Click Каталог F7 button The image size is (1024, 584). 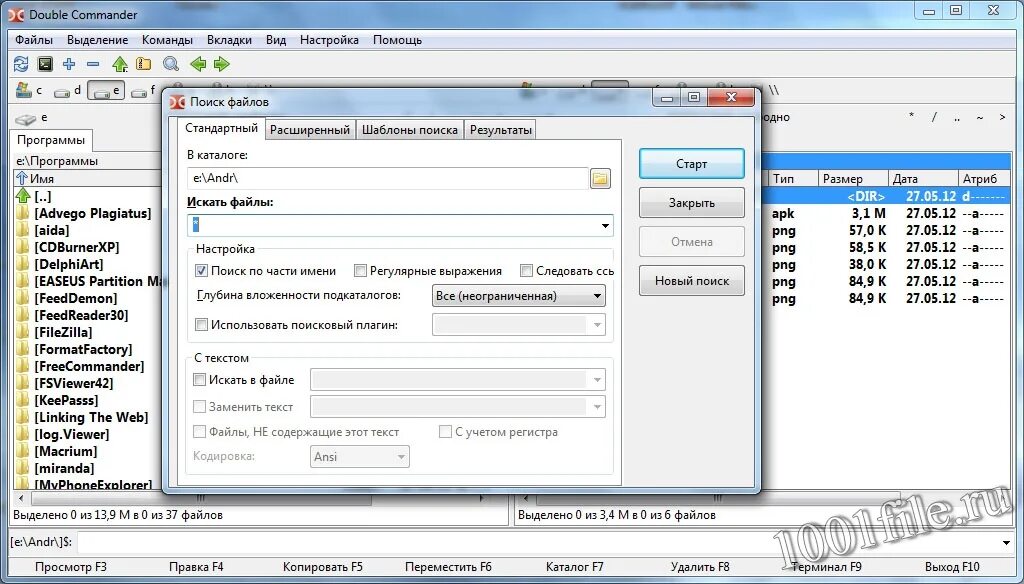pyautogui.click(x=575, y=567)
